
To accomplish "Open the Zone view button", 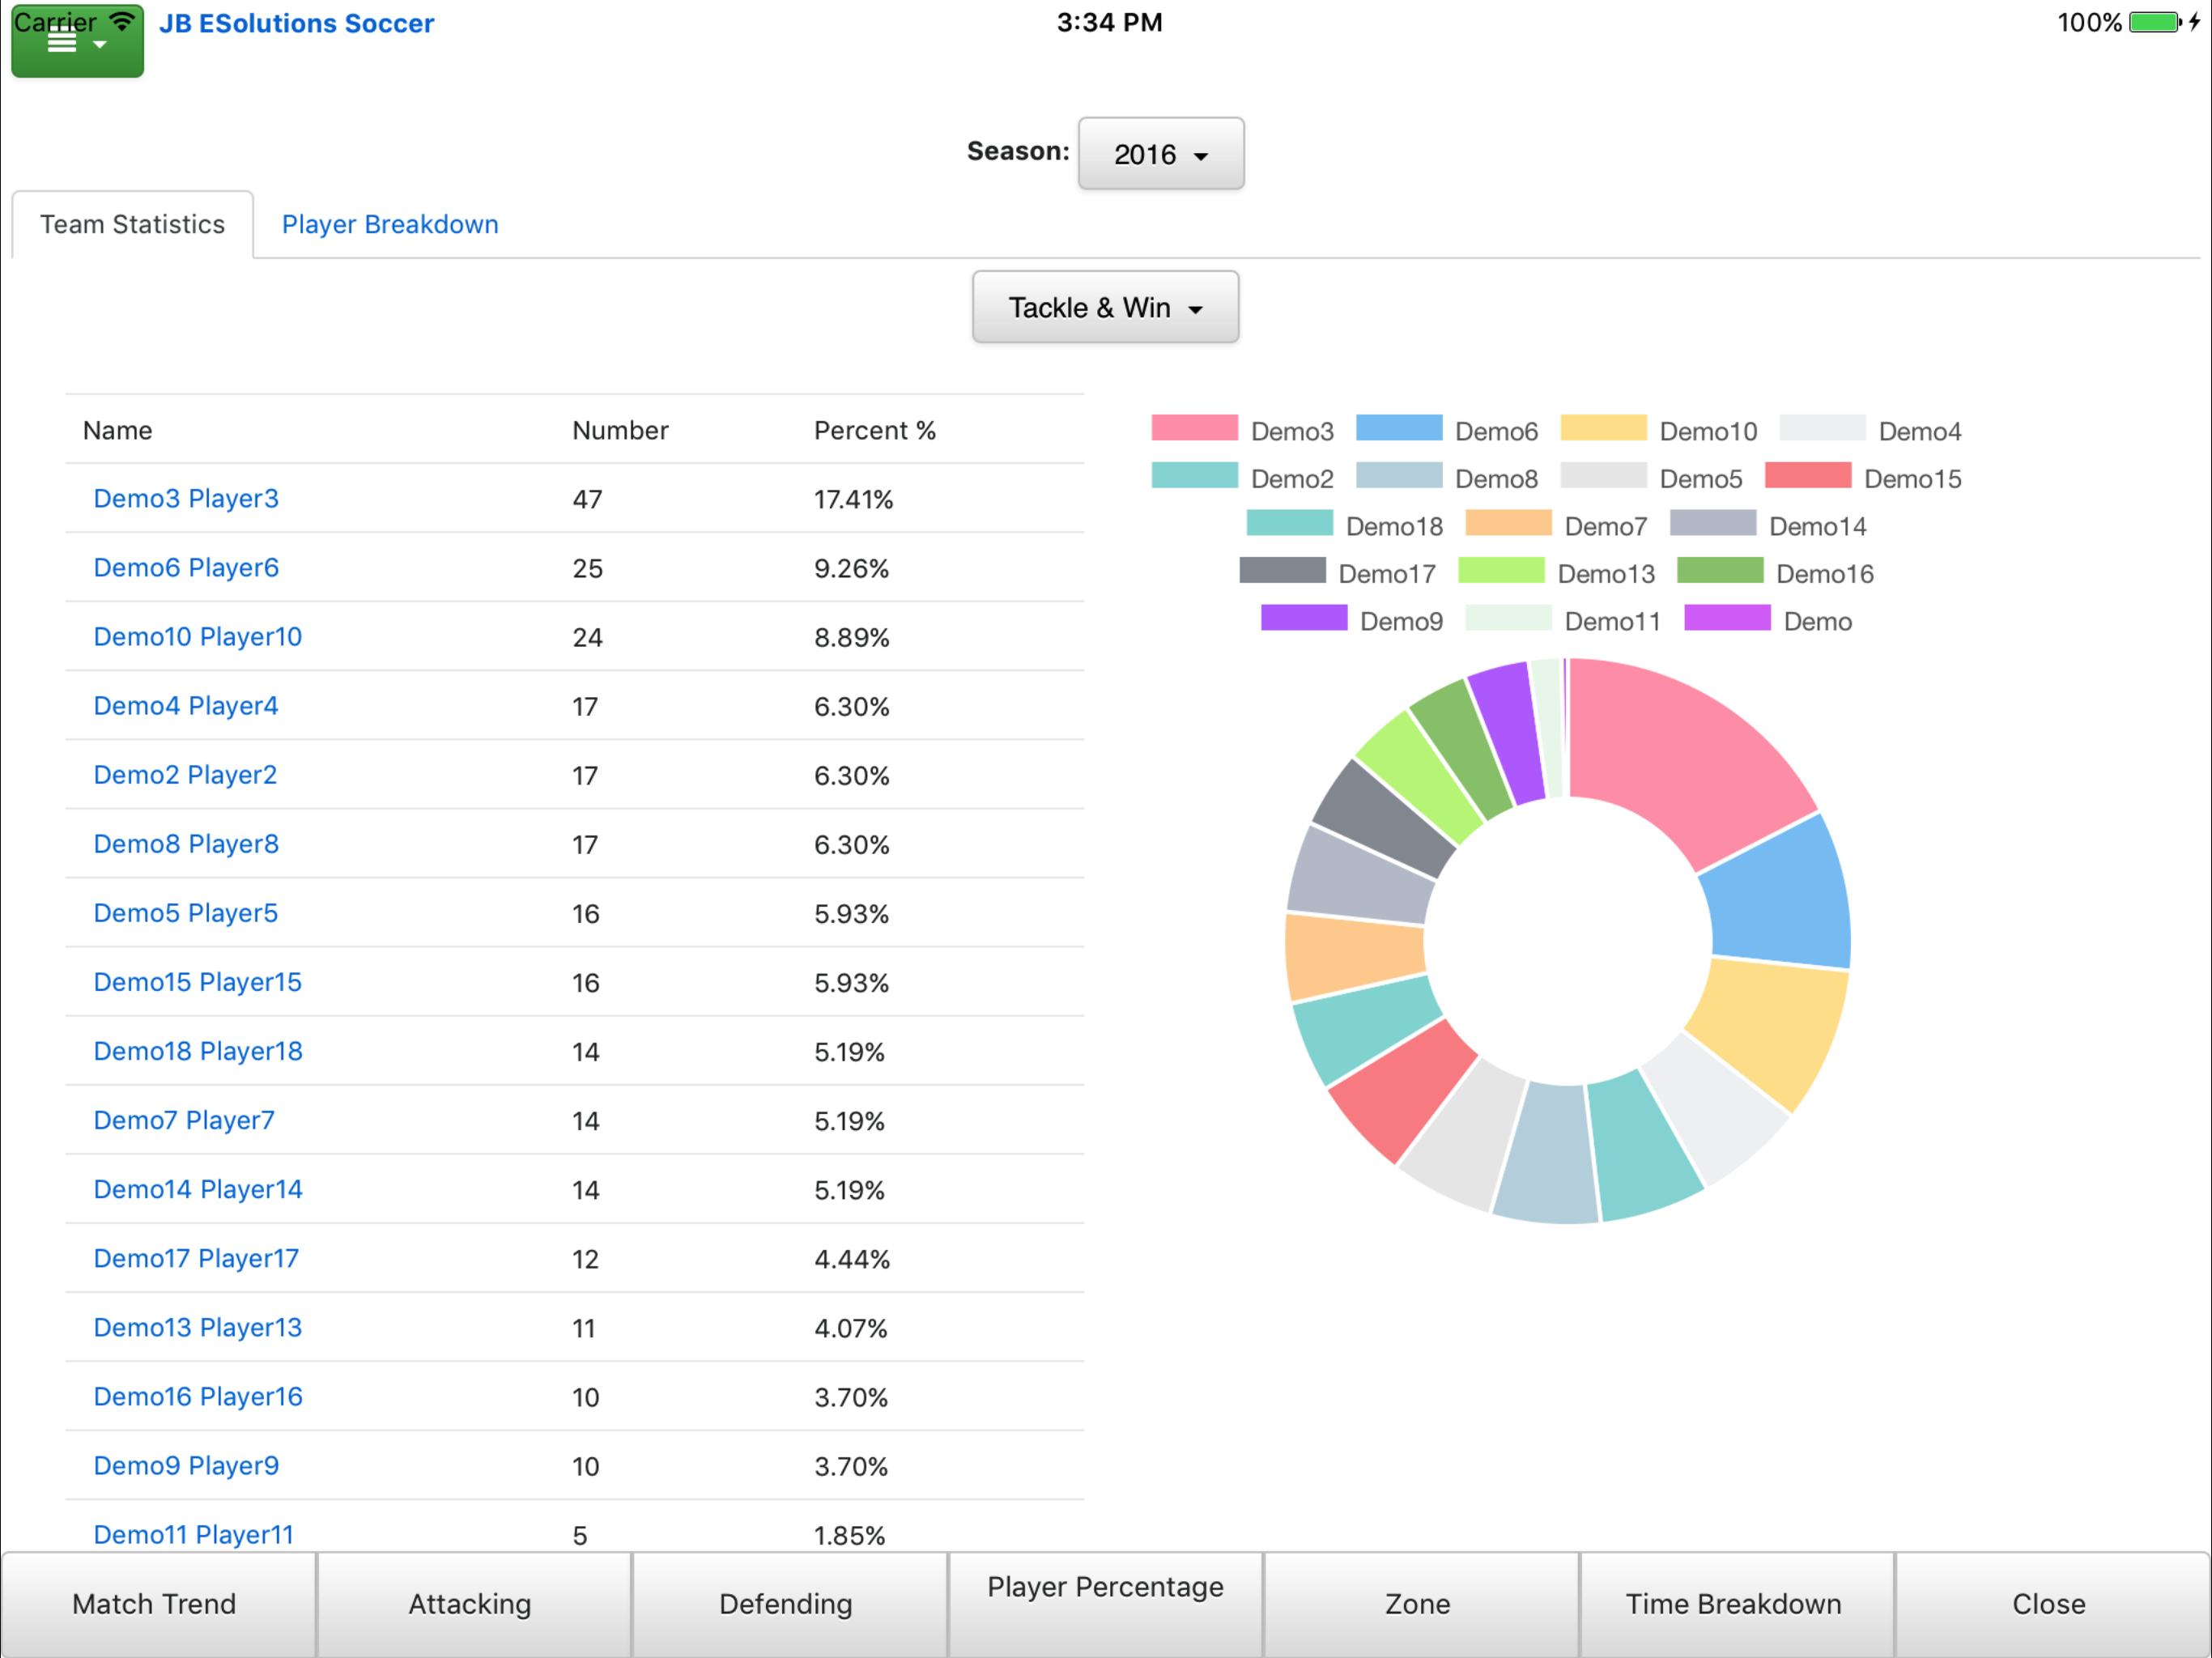I will (x=1417, y=1604).
